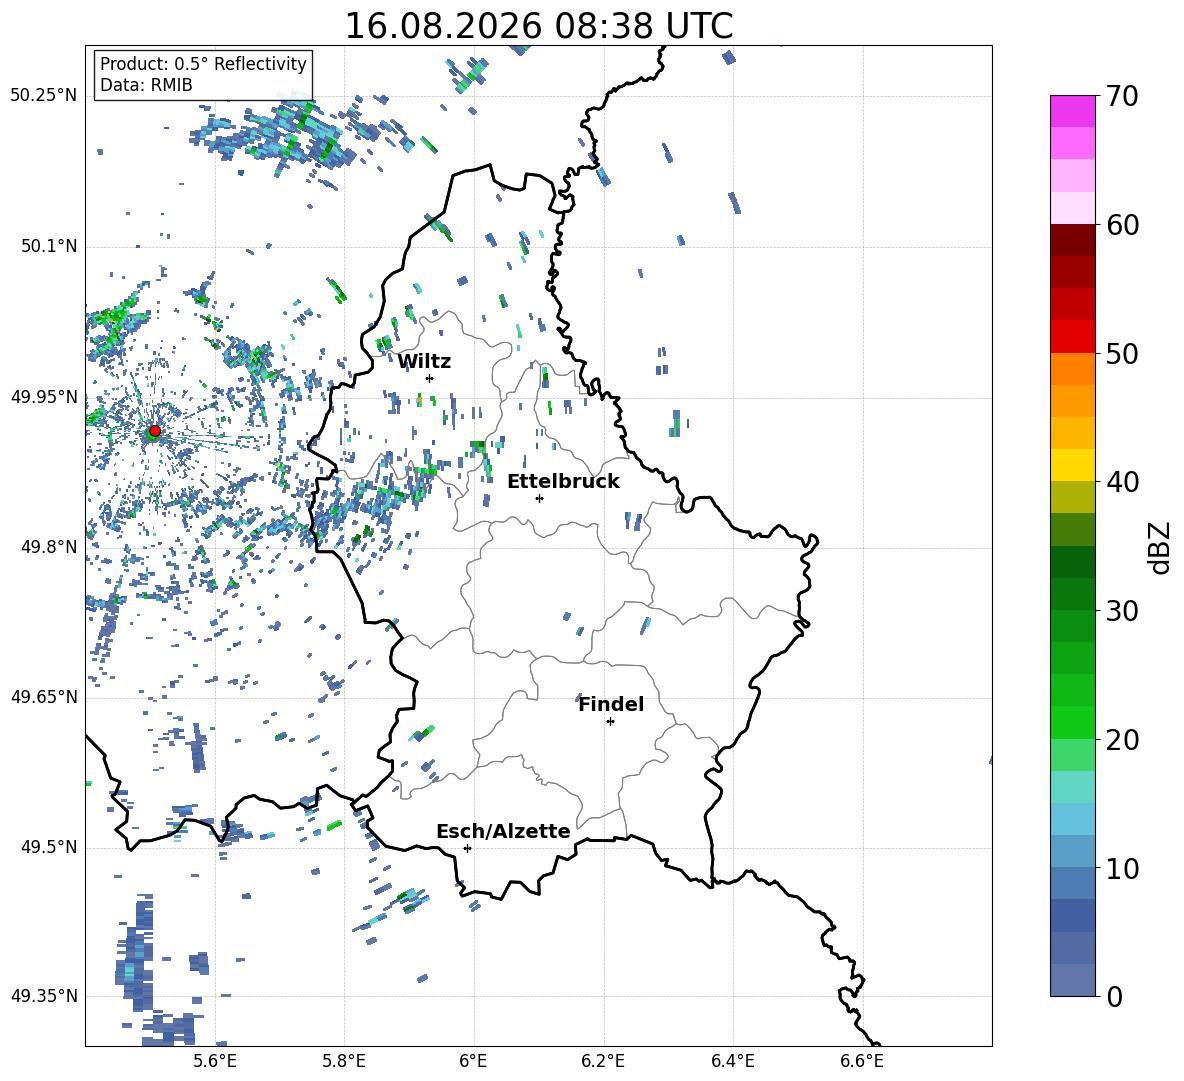The height and width of the screenshot is (1081, 1184).
Task: Click the Findel station cross marker
Action: click(610, 722)
